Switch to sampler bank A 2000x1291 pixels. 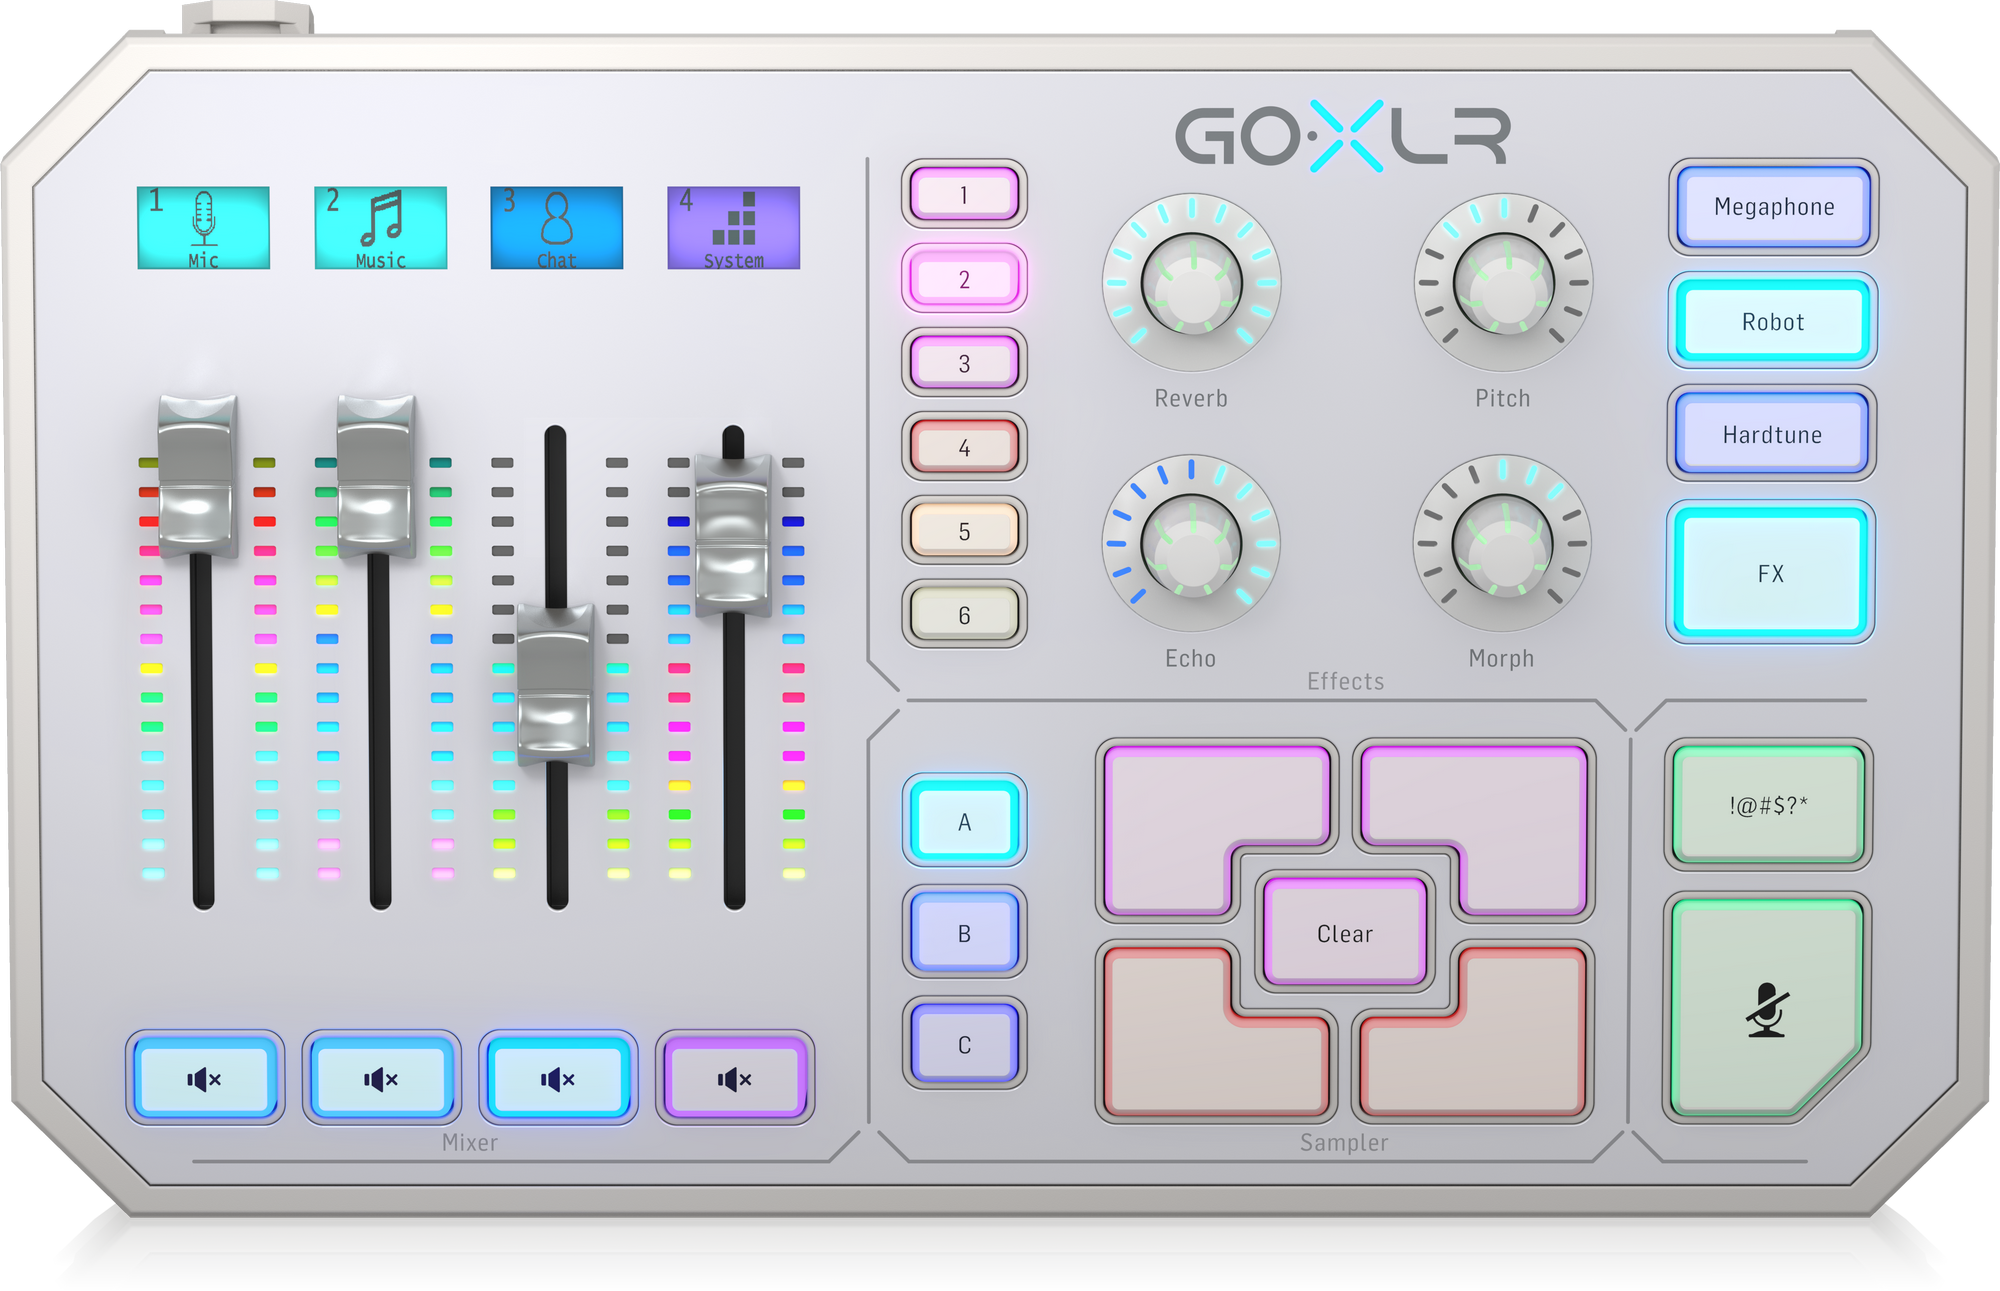[964, 821]
